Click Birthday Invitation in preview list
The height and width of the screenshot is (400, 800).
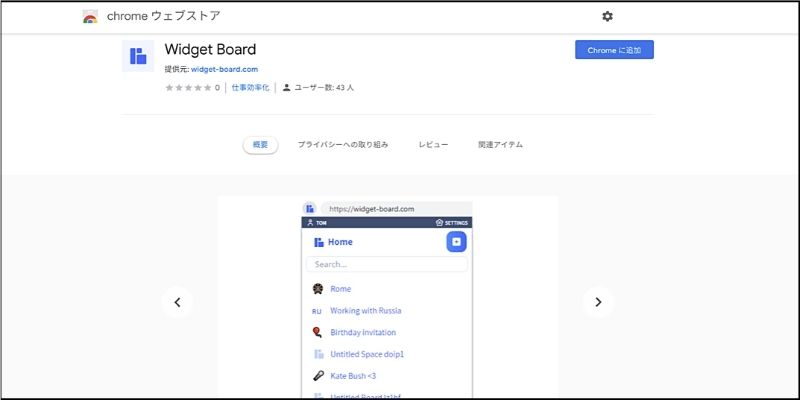click(363, 333)
